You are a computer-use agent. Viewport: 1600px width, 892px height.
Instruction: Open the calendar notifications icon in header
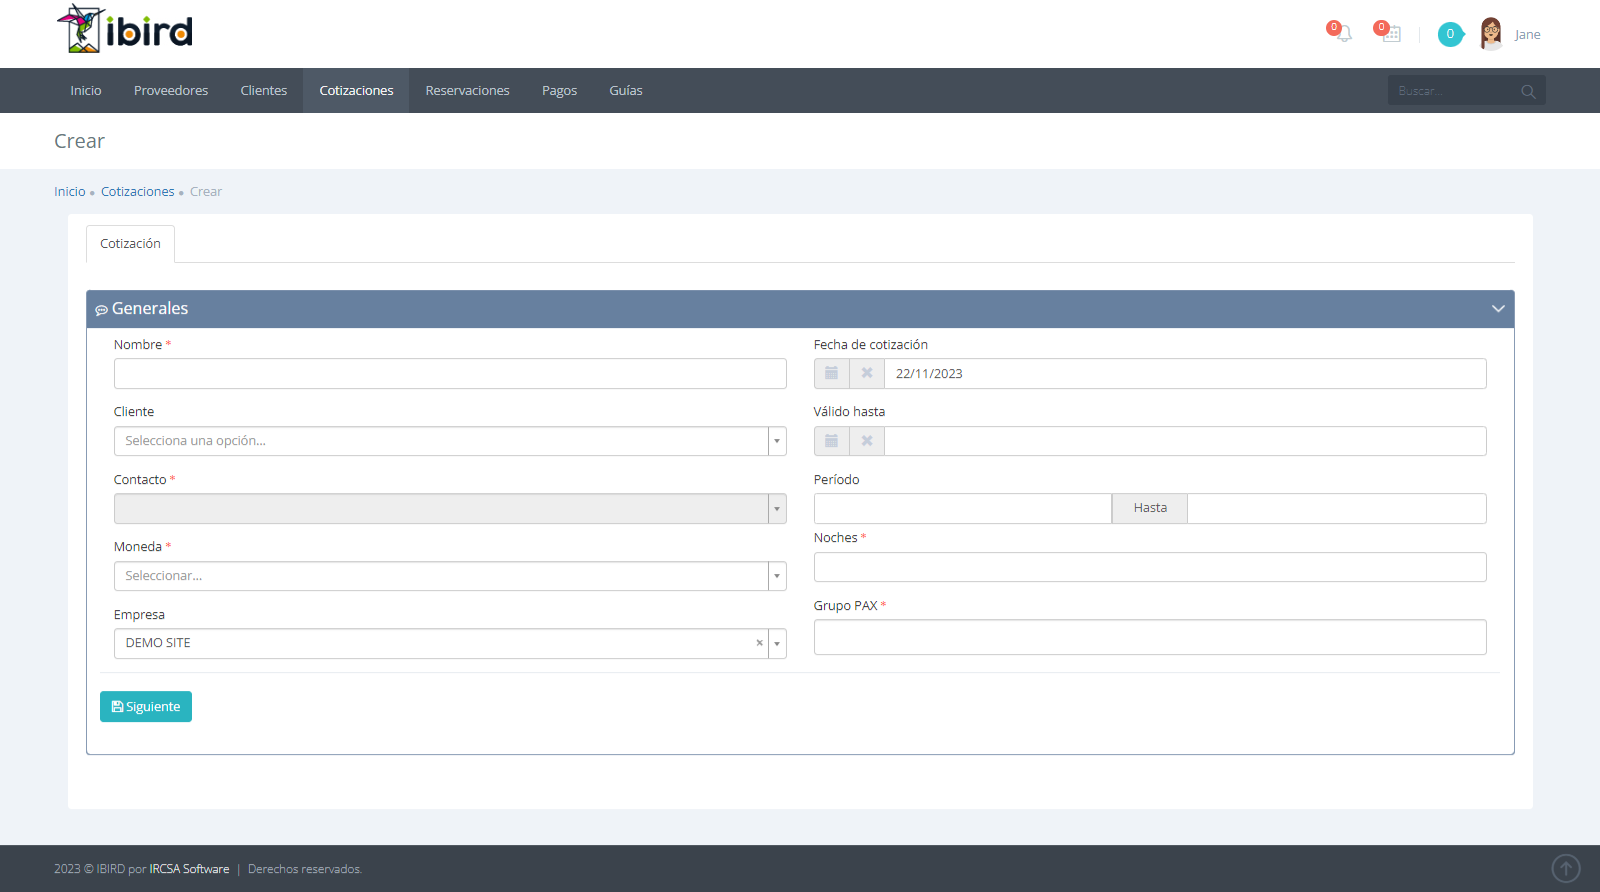pos(1391,34)
